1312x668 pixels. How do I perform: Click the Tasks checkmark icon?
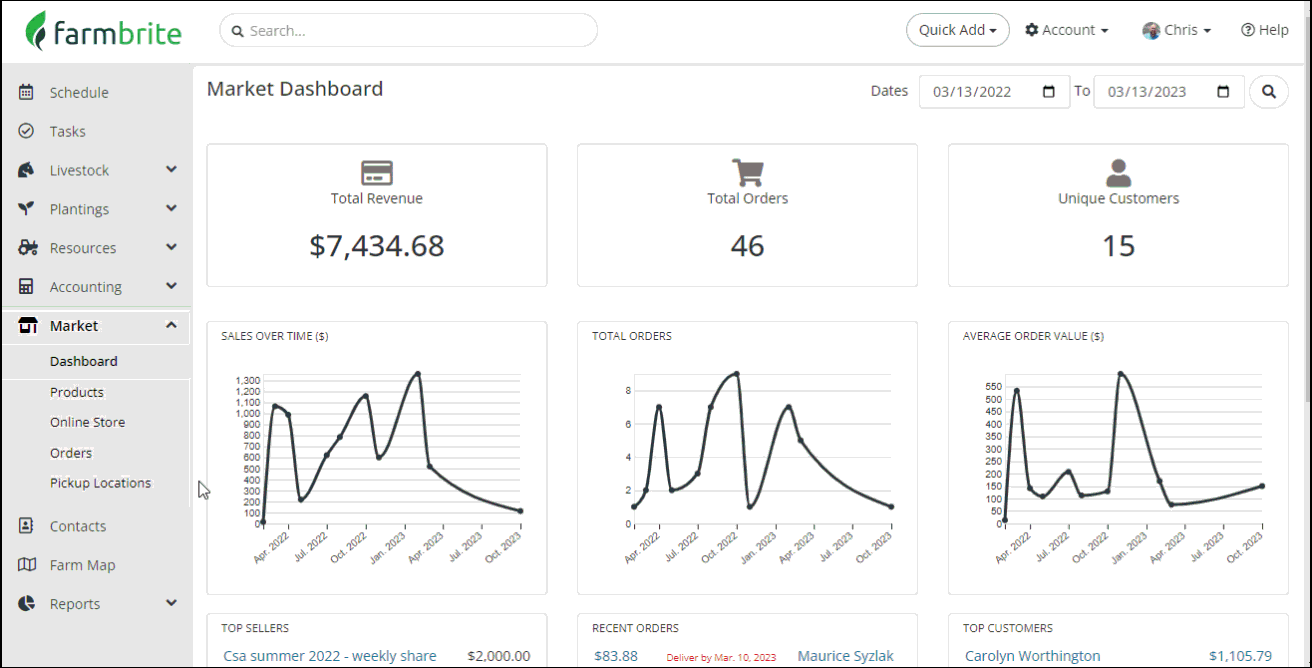click(x=27, y=131)
